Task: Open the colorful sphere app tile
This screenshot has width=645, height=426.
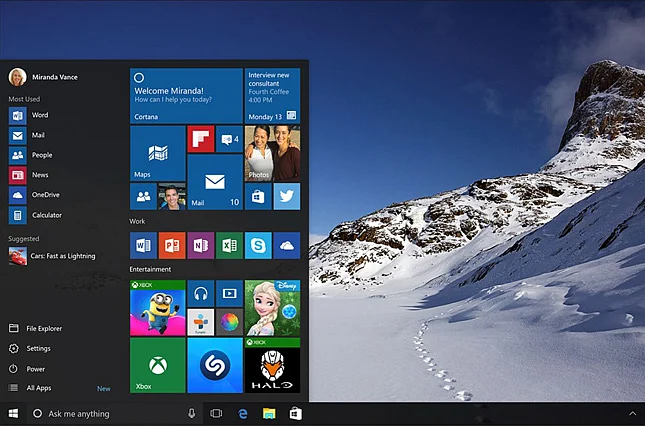Action: tap(230, 322)
